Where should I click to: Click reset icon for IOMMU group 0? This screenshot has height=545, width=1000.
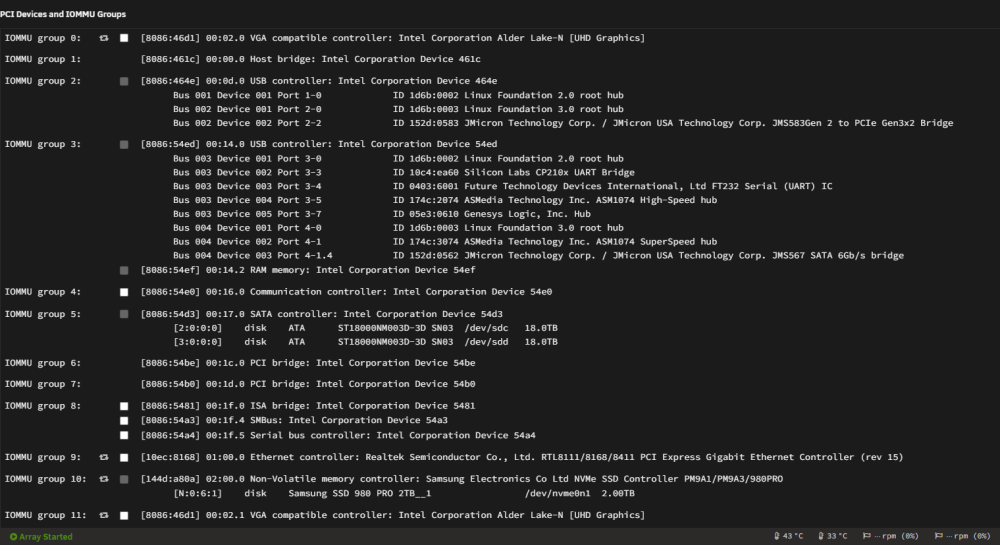pos(104,38)
